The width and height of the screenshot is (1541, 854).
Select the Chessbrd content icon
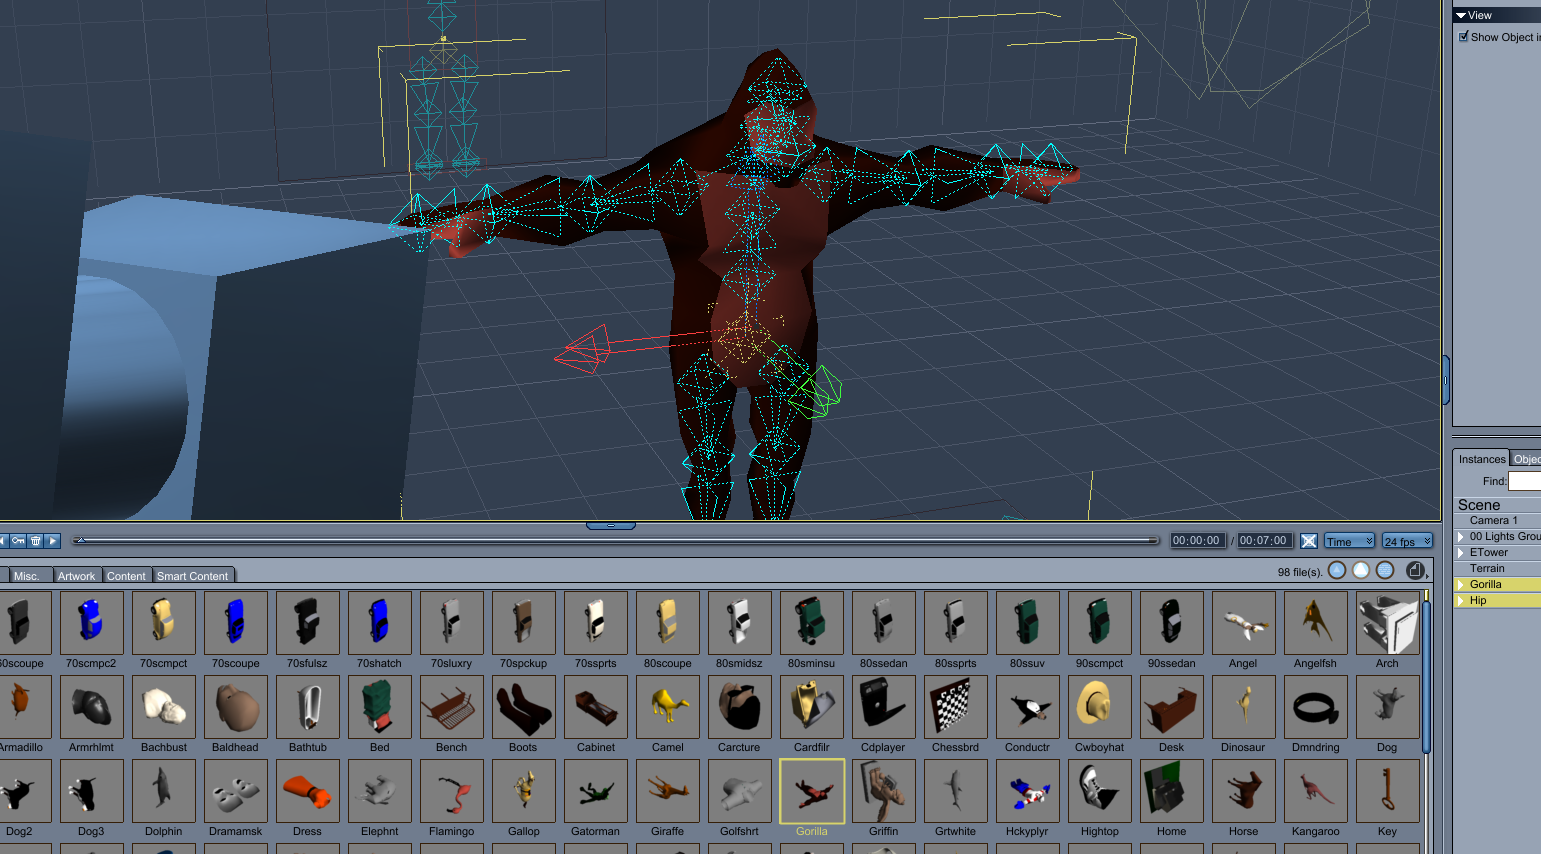(x=955, y=707)
